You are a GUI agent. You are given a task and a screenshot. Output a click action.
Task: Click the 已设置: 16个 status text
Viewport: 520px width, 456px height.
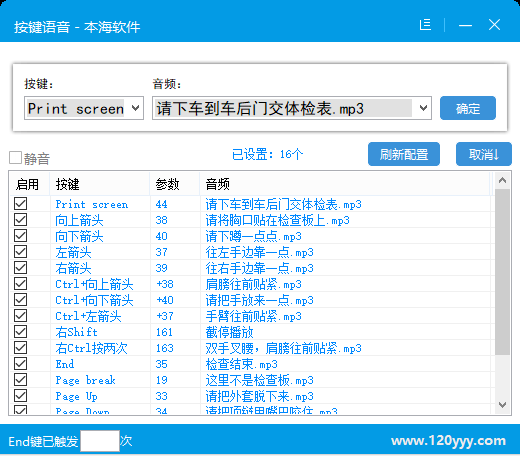267,154
